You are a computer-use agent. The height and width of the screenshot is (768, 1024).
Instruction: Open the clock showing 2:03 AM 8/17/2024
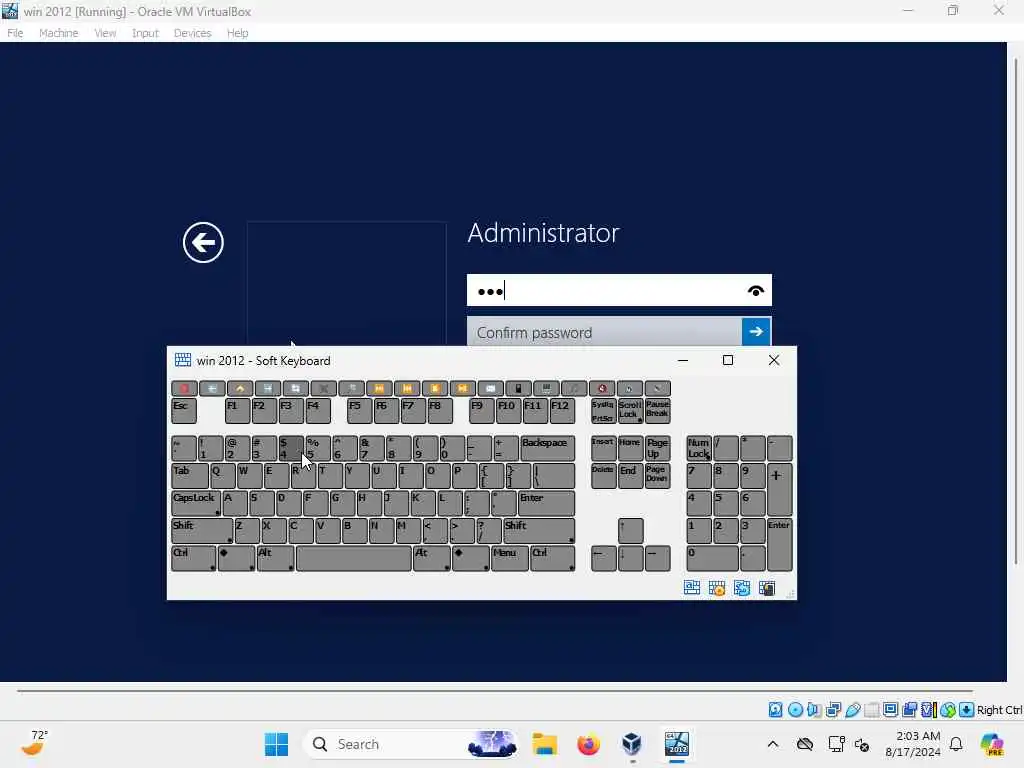pyautogui.click(x=913, y=744)
